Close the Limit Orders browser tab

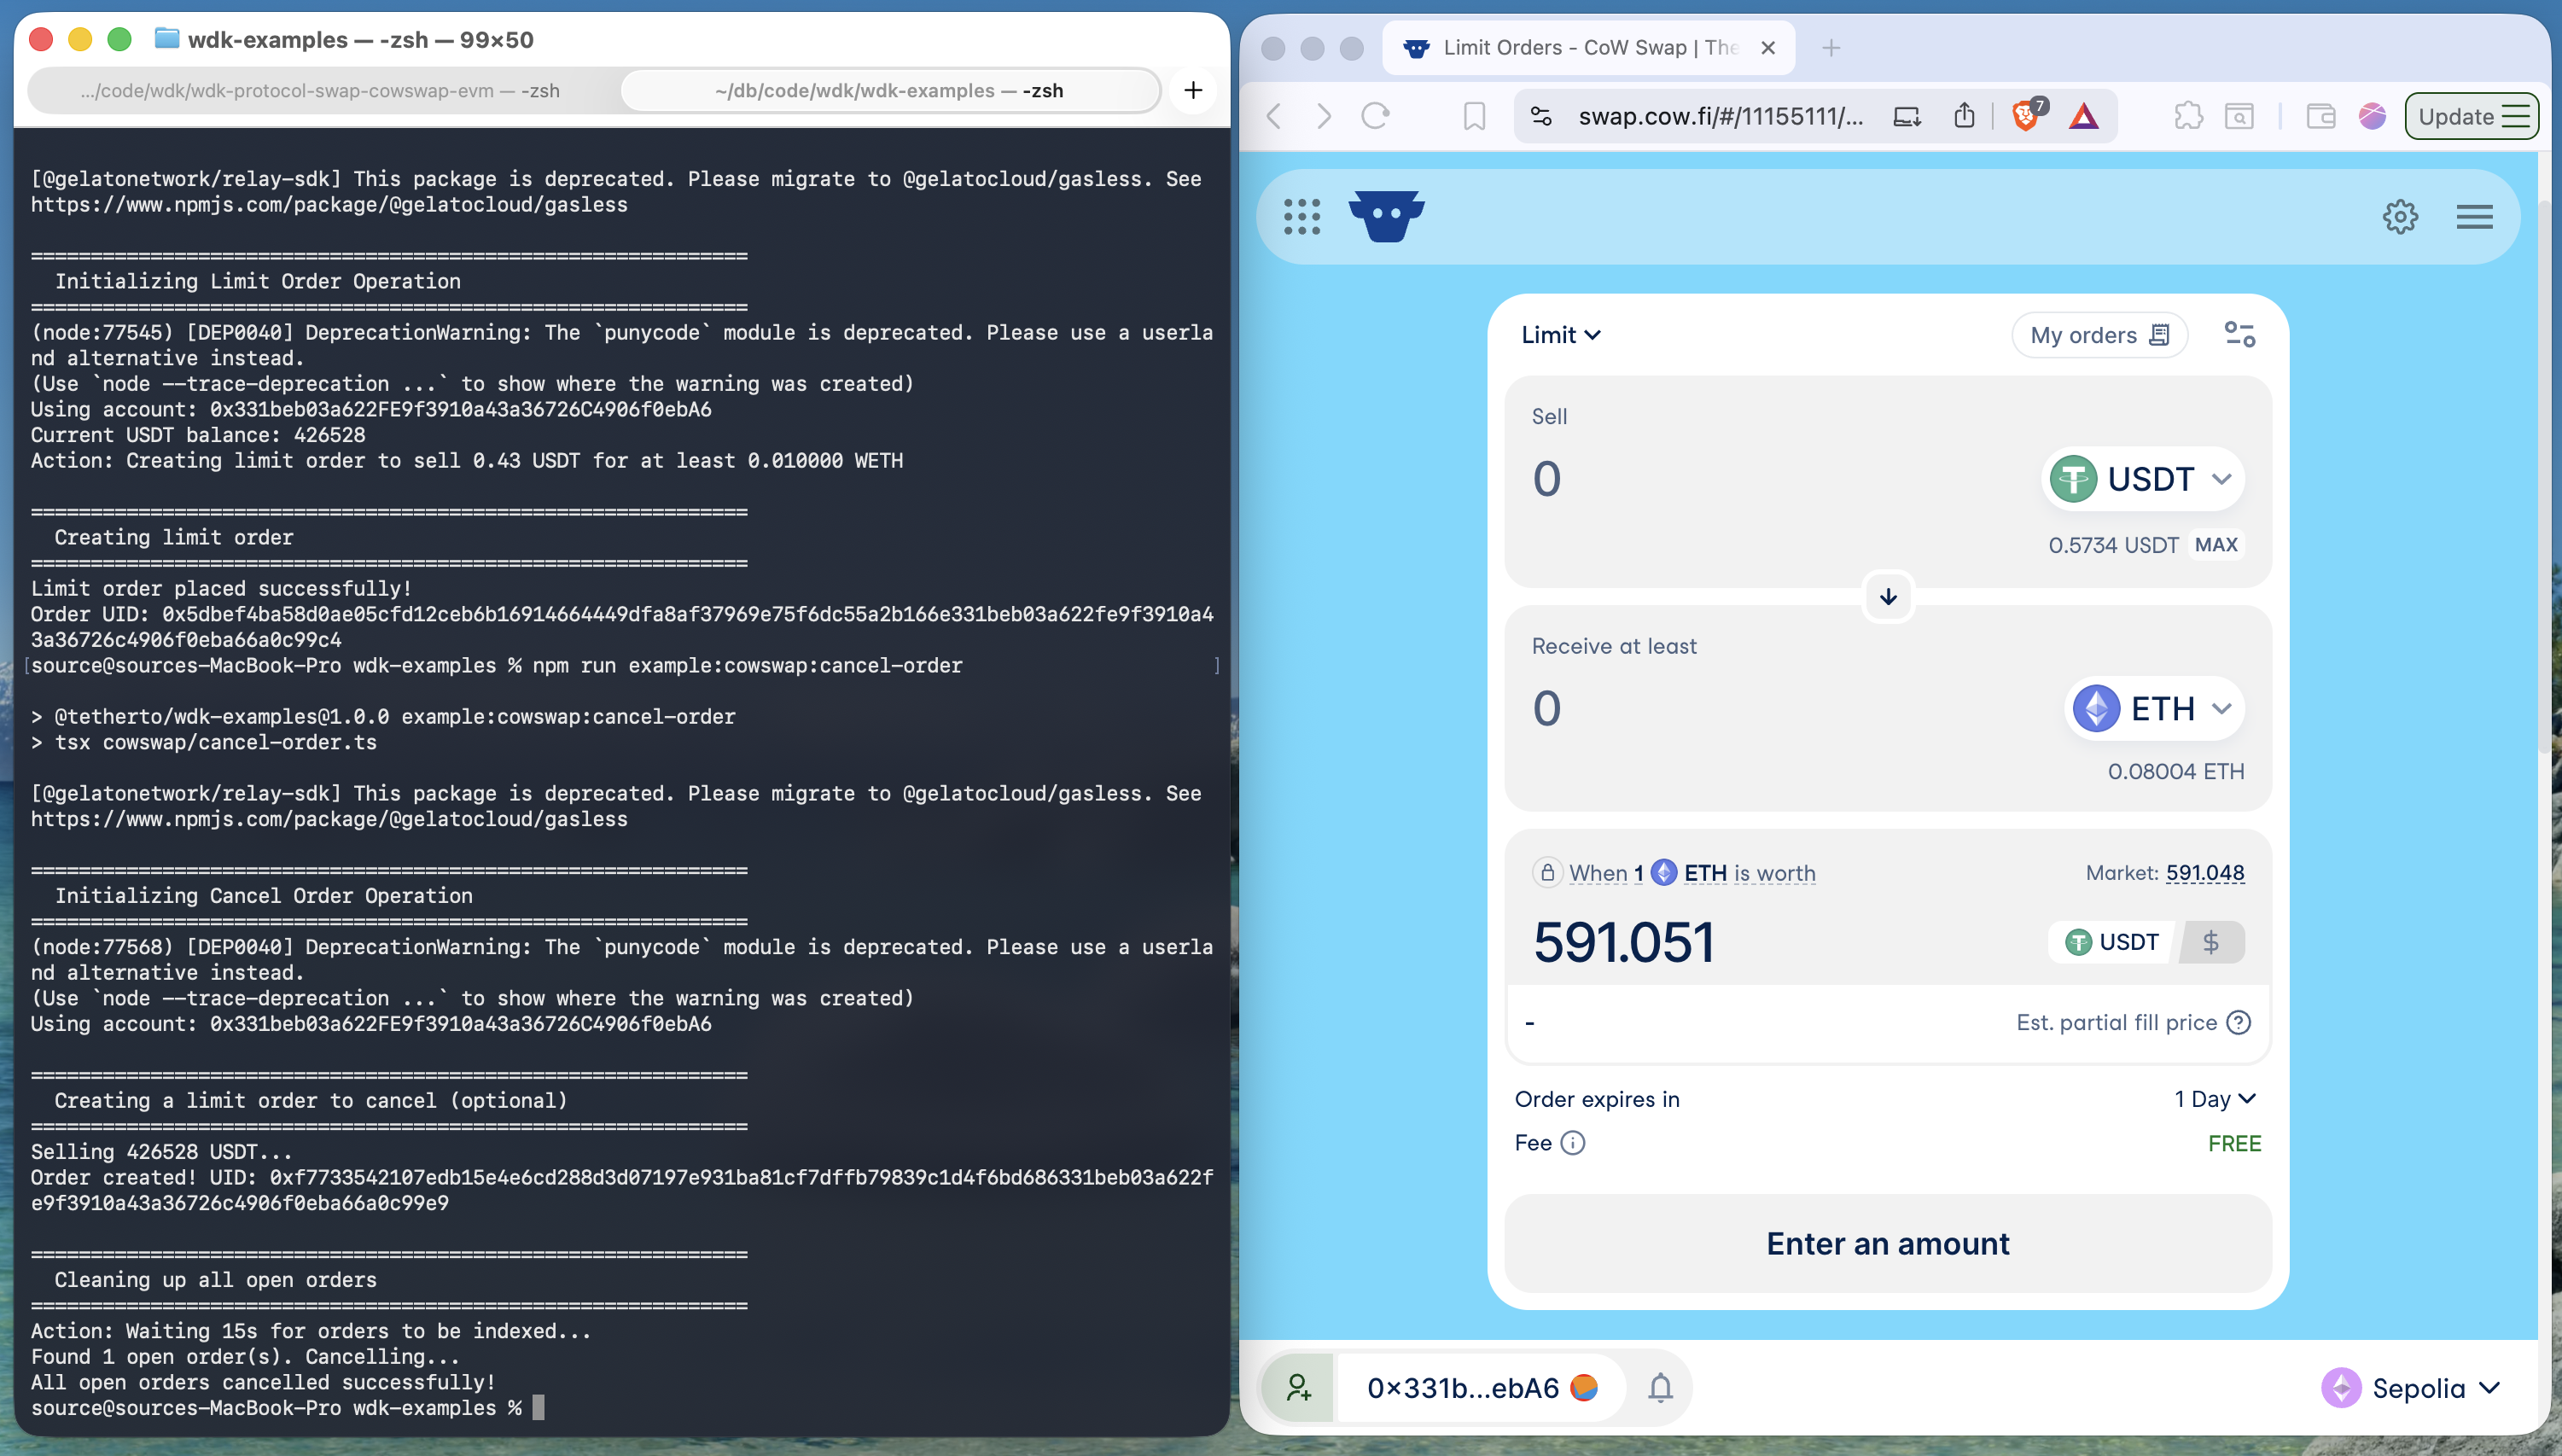pos(1768,47)
